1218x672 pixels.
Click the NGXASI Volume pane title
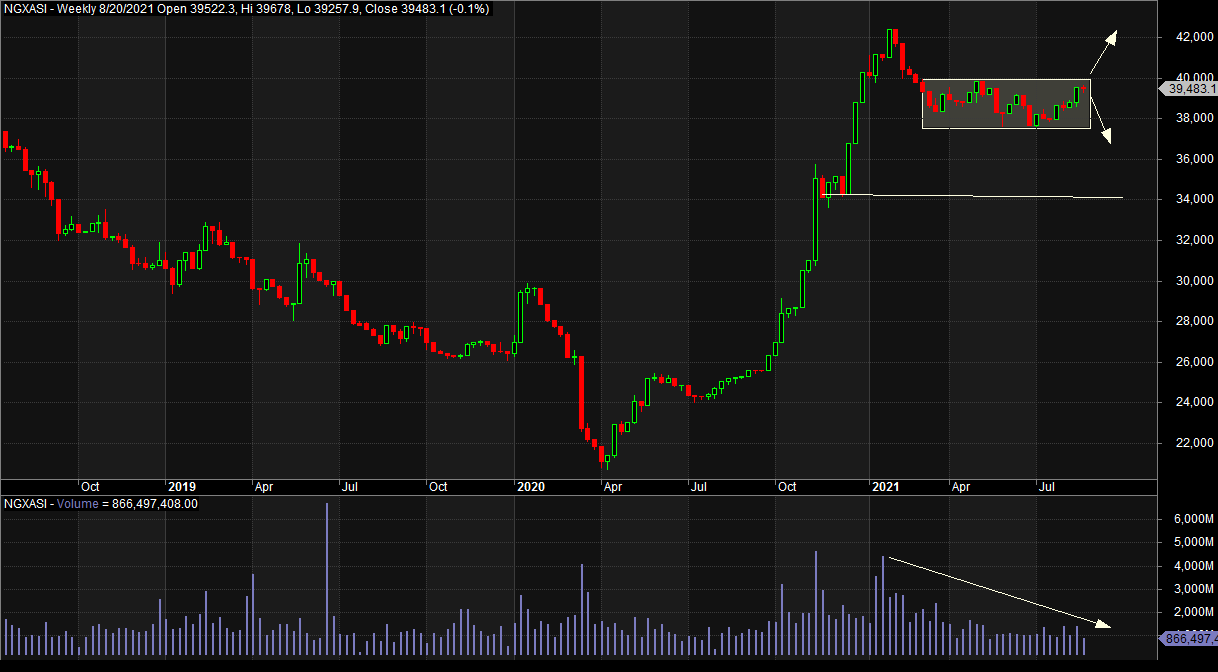point(100,504)
